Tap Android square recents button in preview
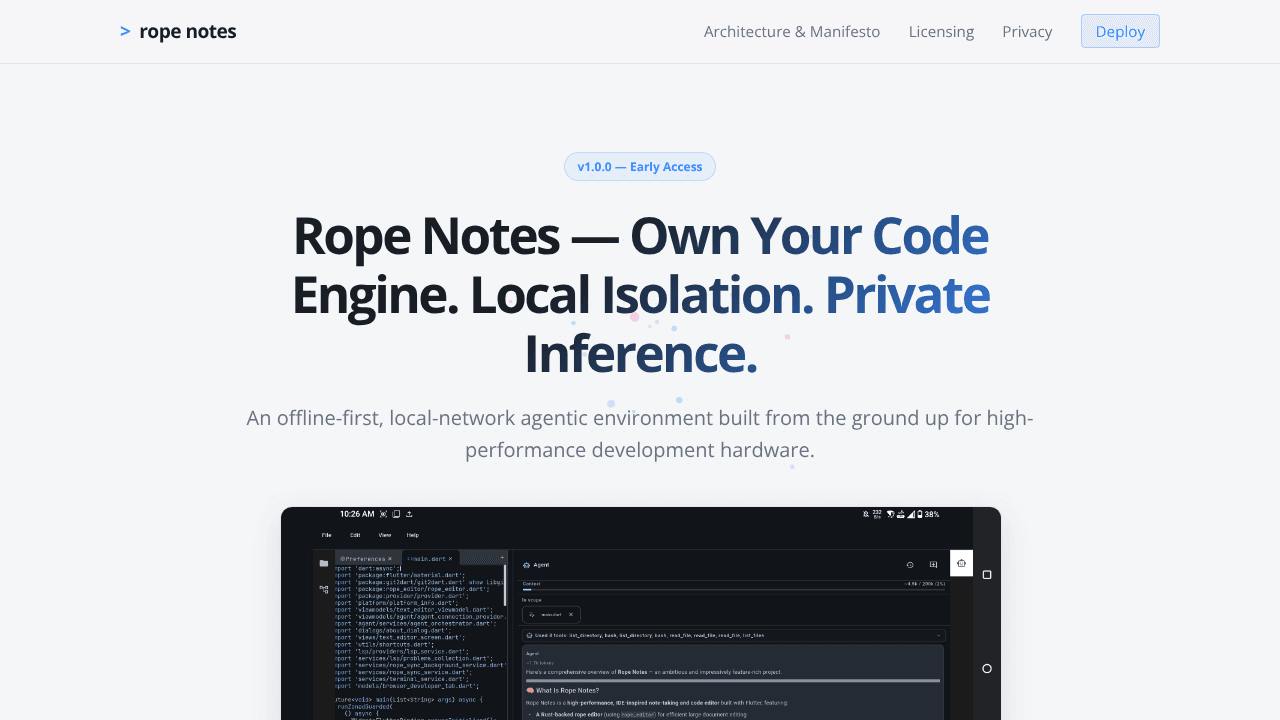1280x720 pixels. [x=987, y=575]
